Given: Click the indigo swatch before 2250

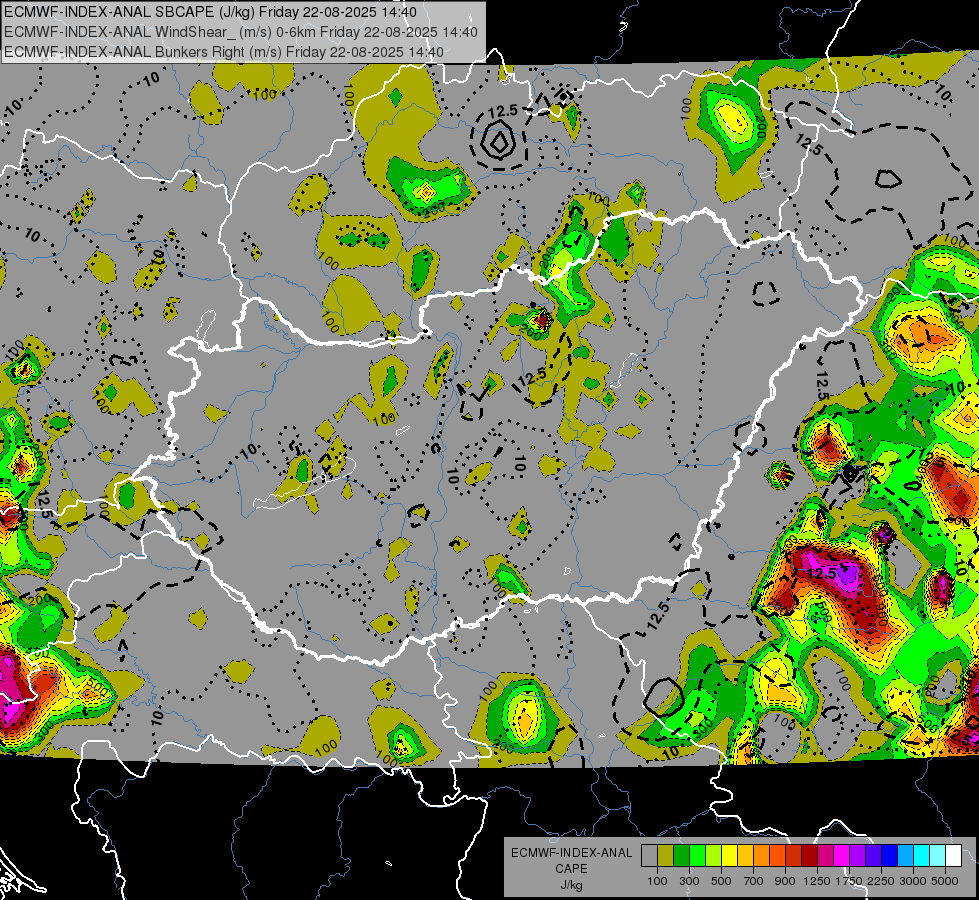Looking at the screenshot, I should pos(873,855).
